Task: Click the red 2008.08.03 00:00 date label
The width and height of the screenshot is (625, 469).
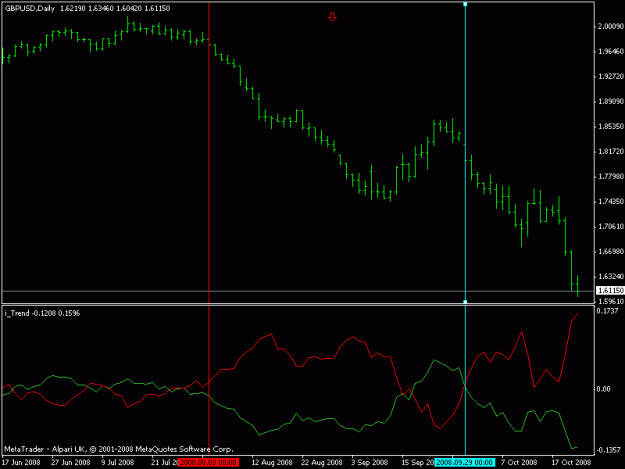Action: point(209,463)
